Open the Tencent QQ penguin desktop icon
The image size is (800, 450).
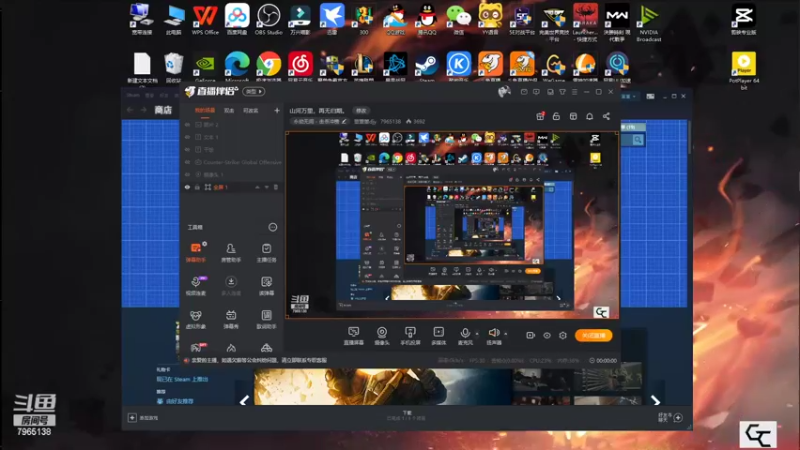[427, 19]
